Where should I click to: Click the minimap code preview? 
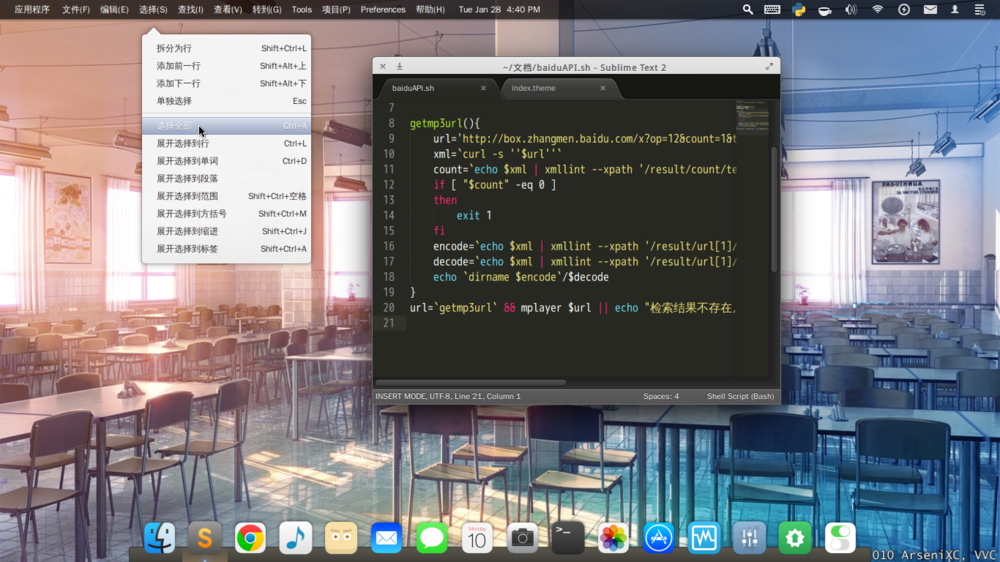(x=751, y=117)
